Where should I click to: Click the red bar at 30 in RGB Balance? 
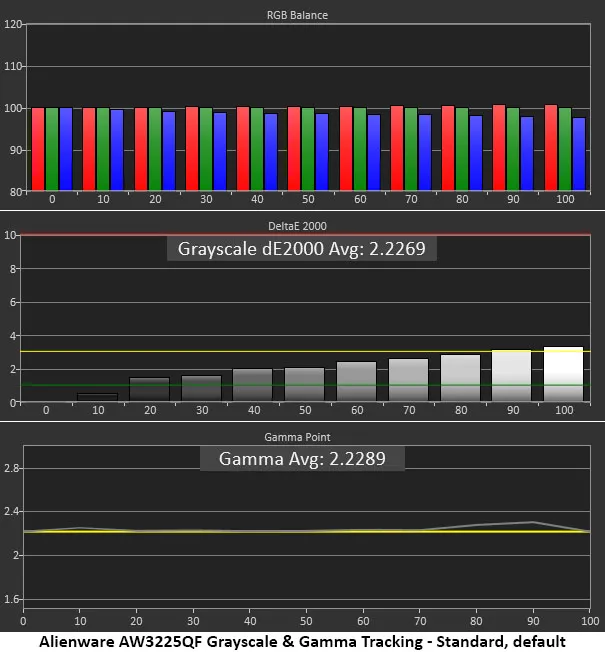pyautogui.click(x=191, y=149)
